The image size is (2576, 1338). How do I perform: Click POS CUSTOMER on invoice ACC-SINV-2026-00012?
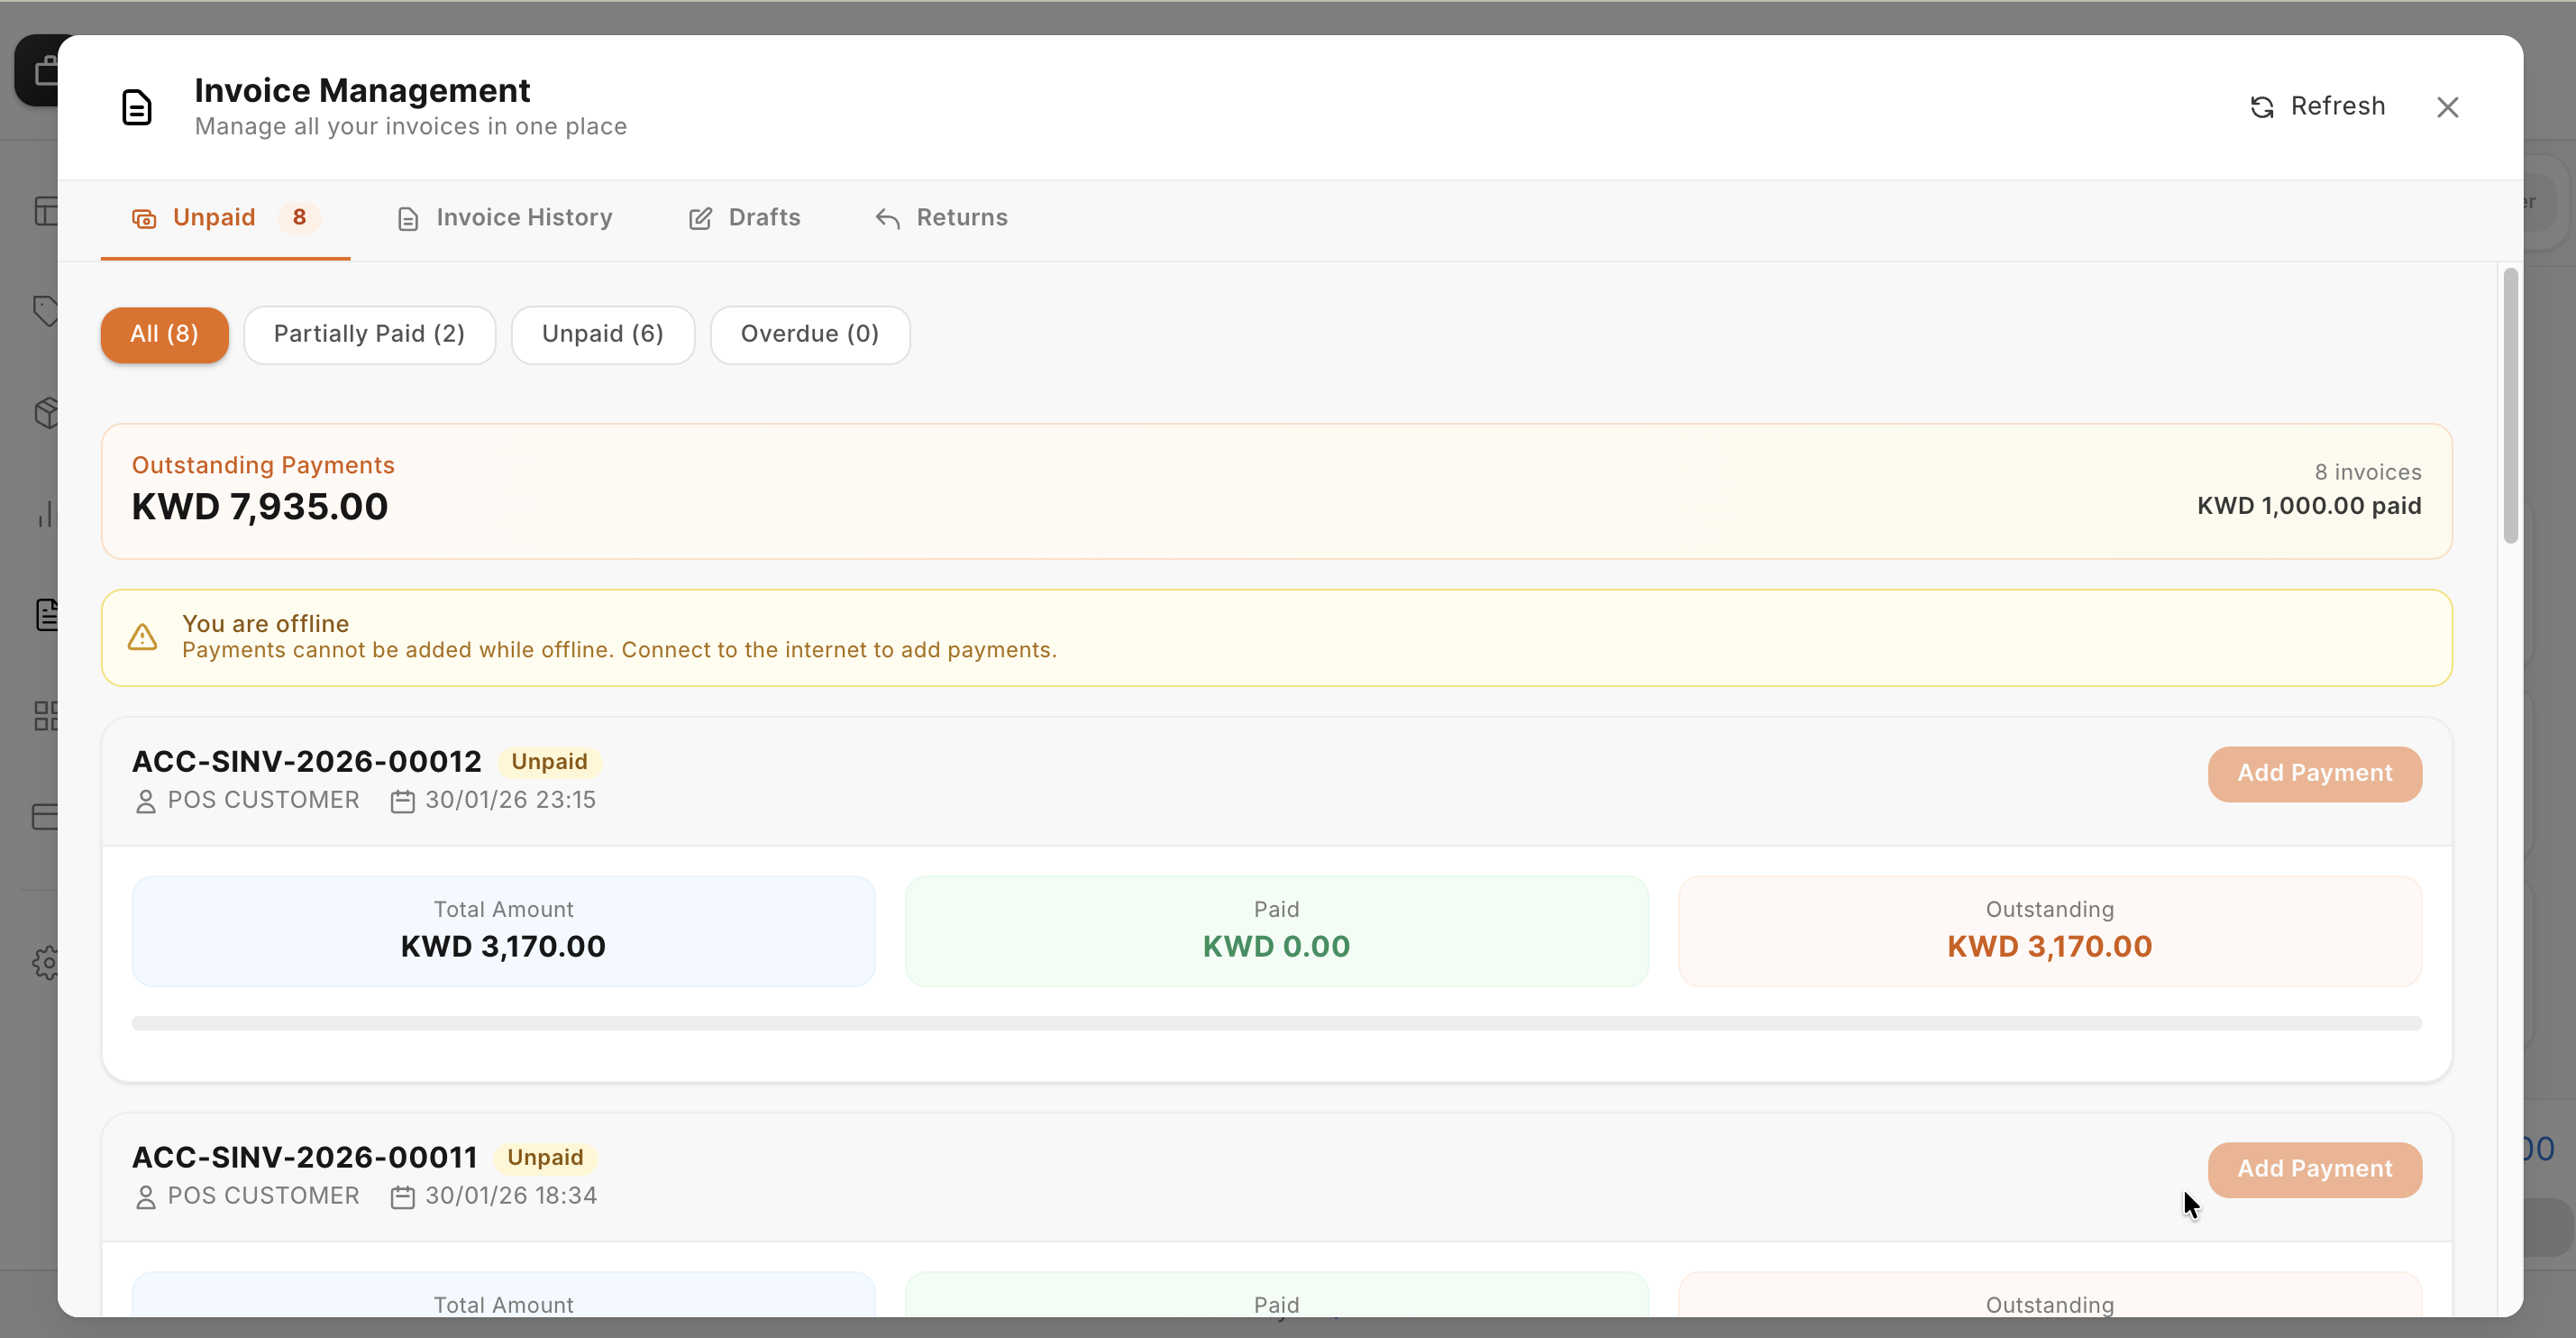(264, 801)
